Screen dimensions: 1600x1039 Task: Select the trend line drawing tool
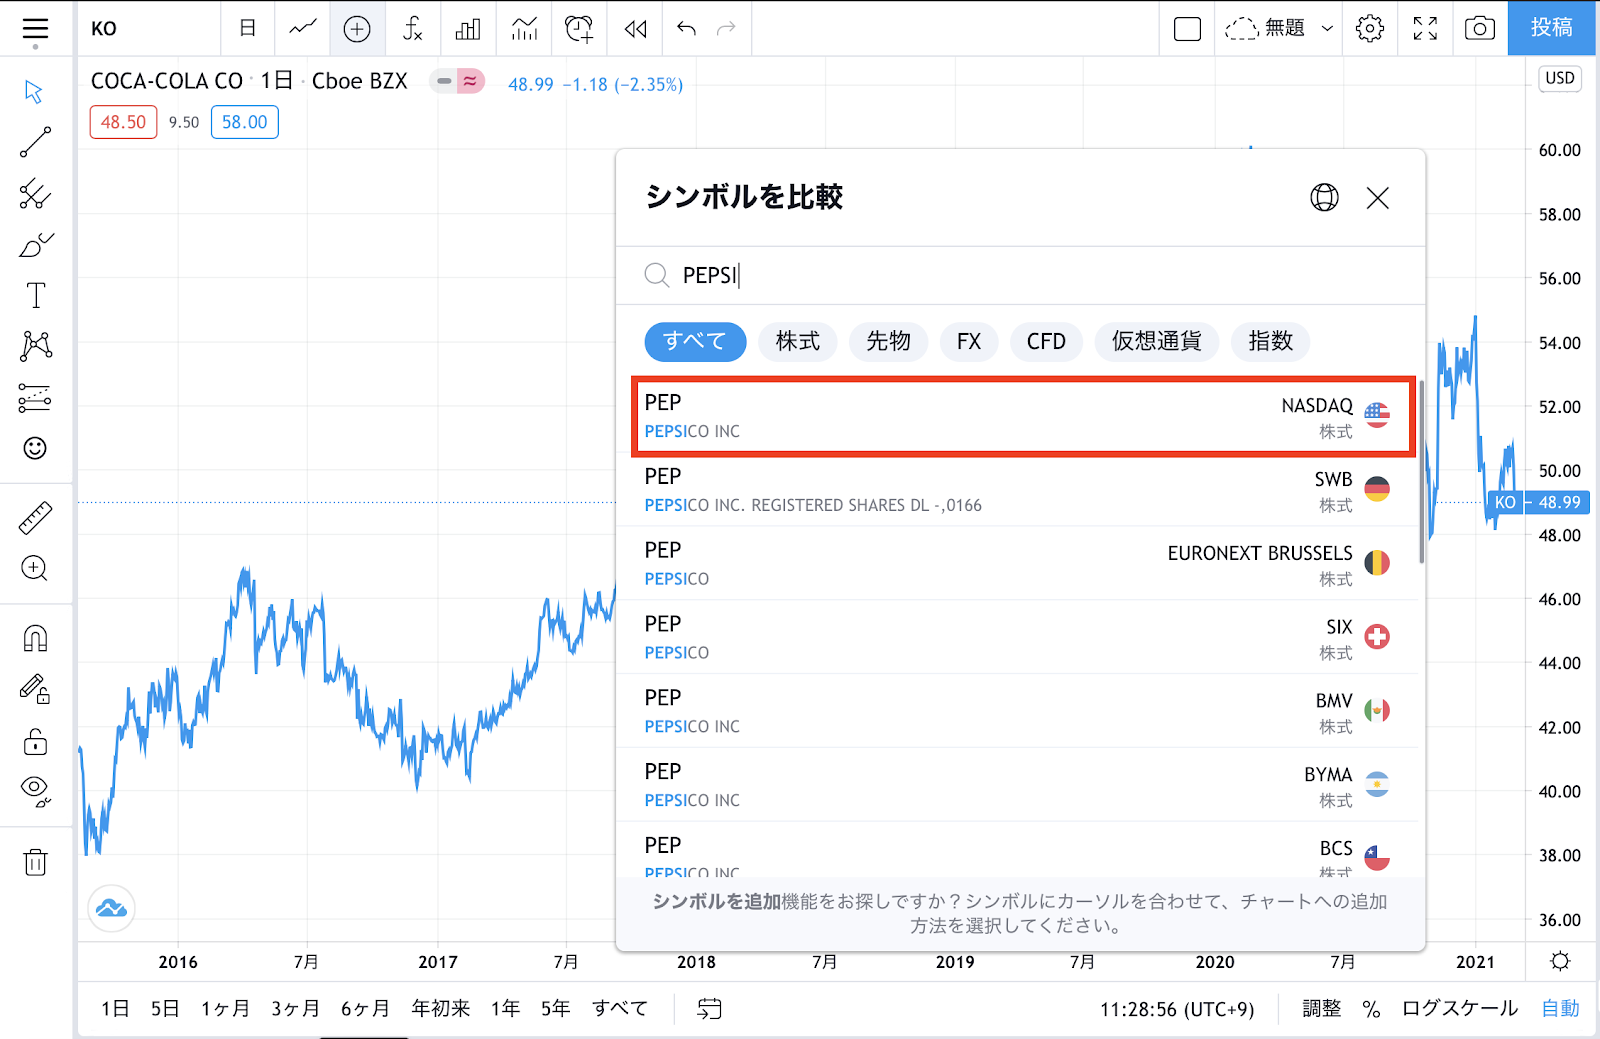pos(35,142)
